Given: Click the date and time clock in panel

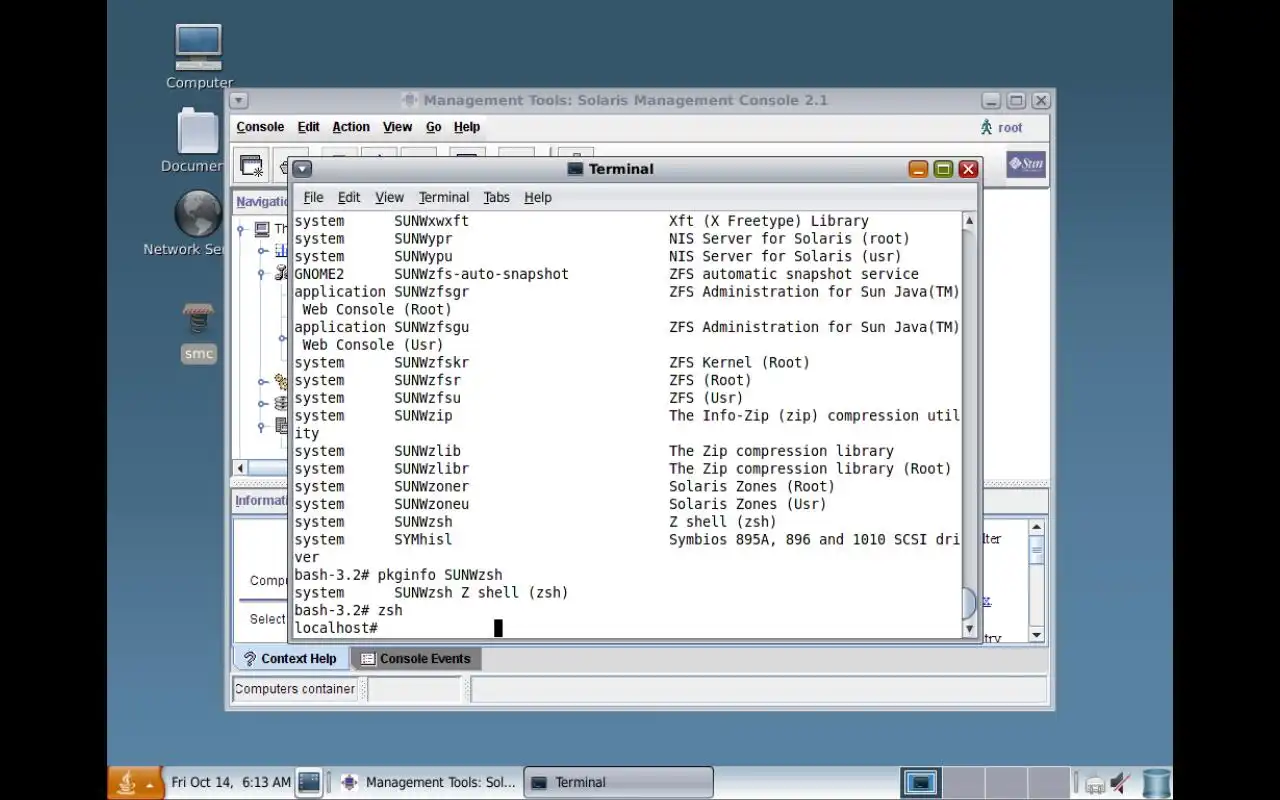Looking at the screenshot, I should (231, 782).
